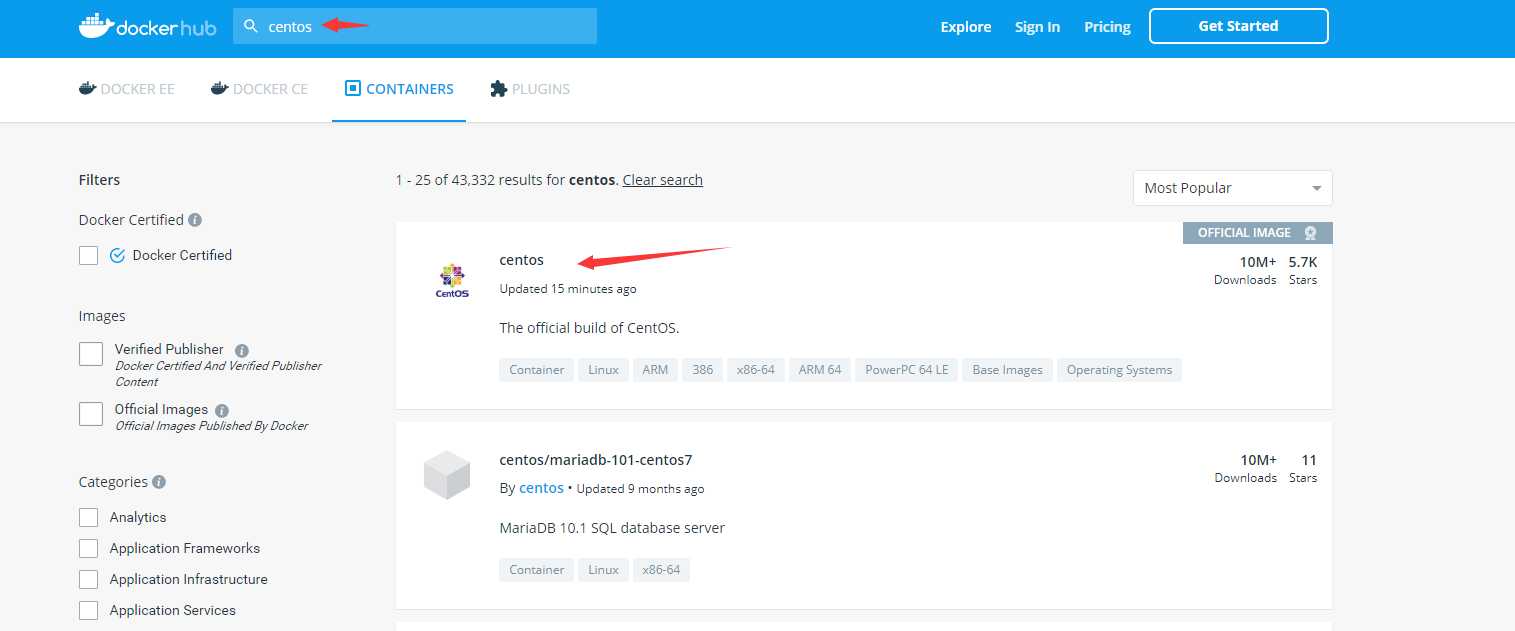Check the Application Infrastructure category

tap(89, 579)
